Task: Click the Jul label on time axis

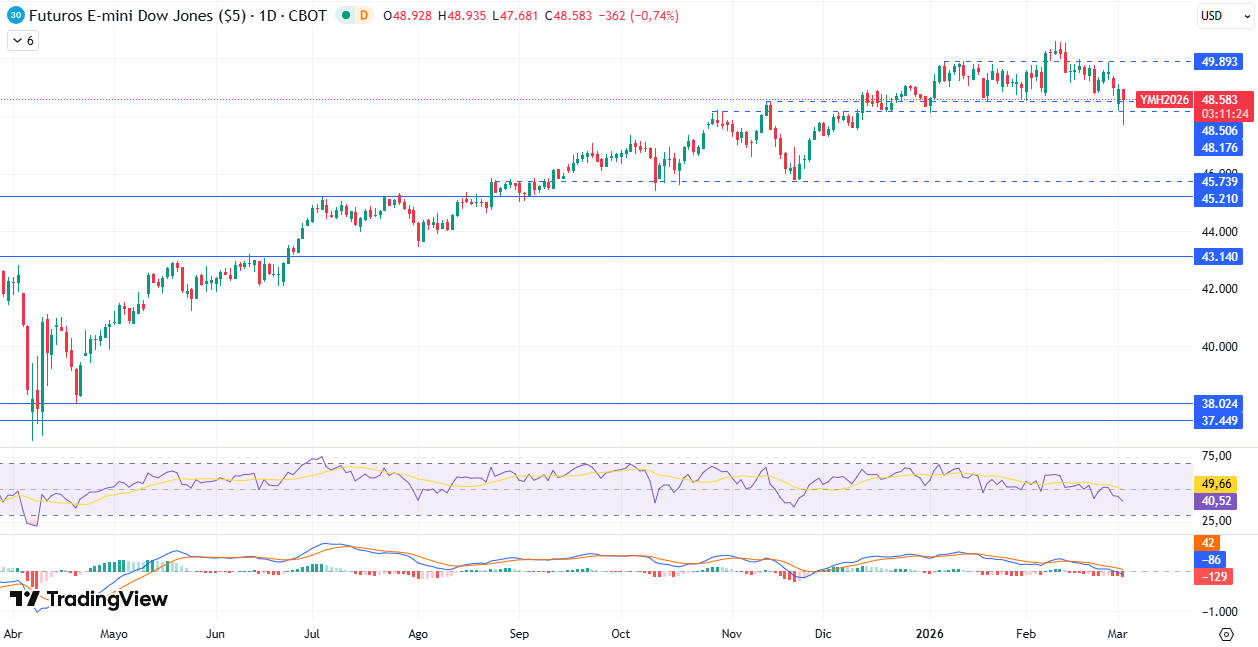Action: [x=312, y=634]
